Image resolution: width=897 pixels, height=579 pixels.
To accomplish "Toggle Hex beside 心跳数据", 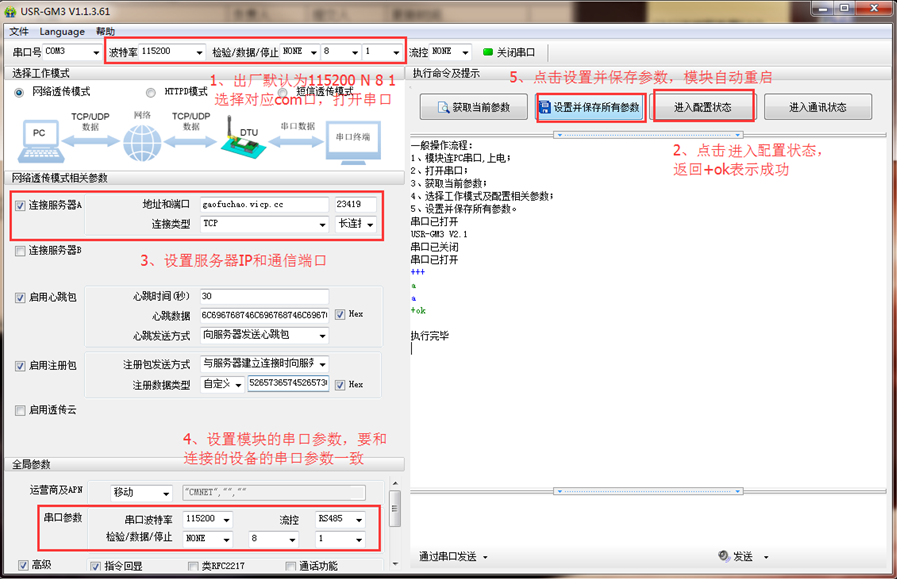I will (x=340, y=313).
